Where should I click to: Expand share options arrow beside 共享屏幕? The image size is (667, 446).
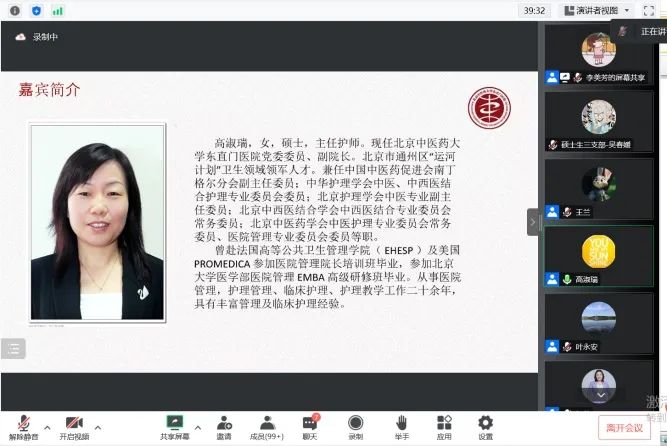pyautogui.click(x=198, y=427)
